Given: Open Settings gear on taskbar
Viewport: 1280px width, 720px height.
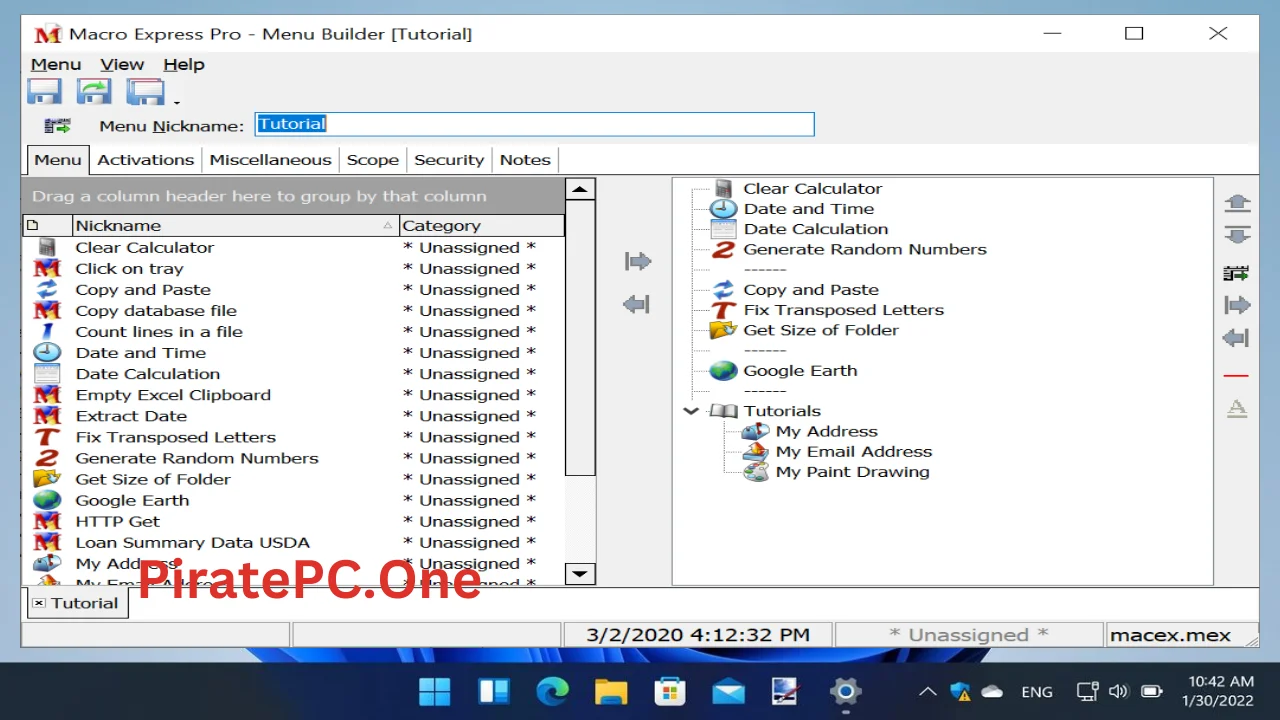Looking at the screenshot, I should coord(846,691).
